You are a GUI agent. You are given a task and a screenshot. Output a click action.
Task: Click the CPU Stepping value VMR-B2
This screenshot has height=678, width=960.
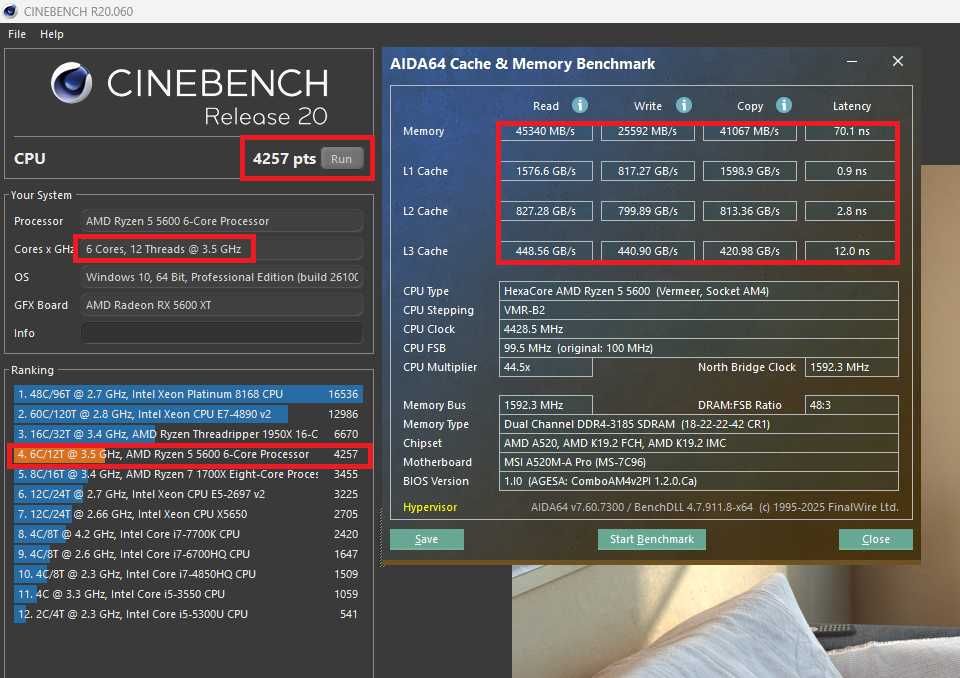tap(699, 310)
